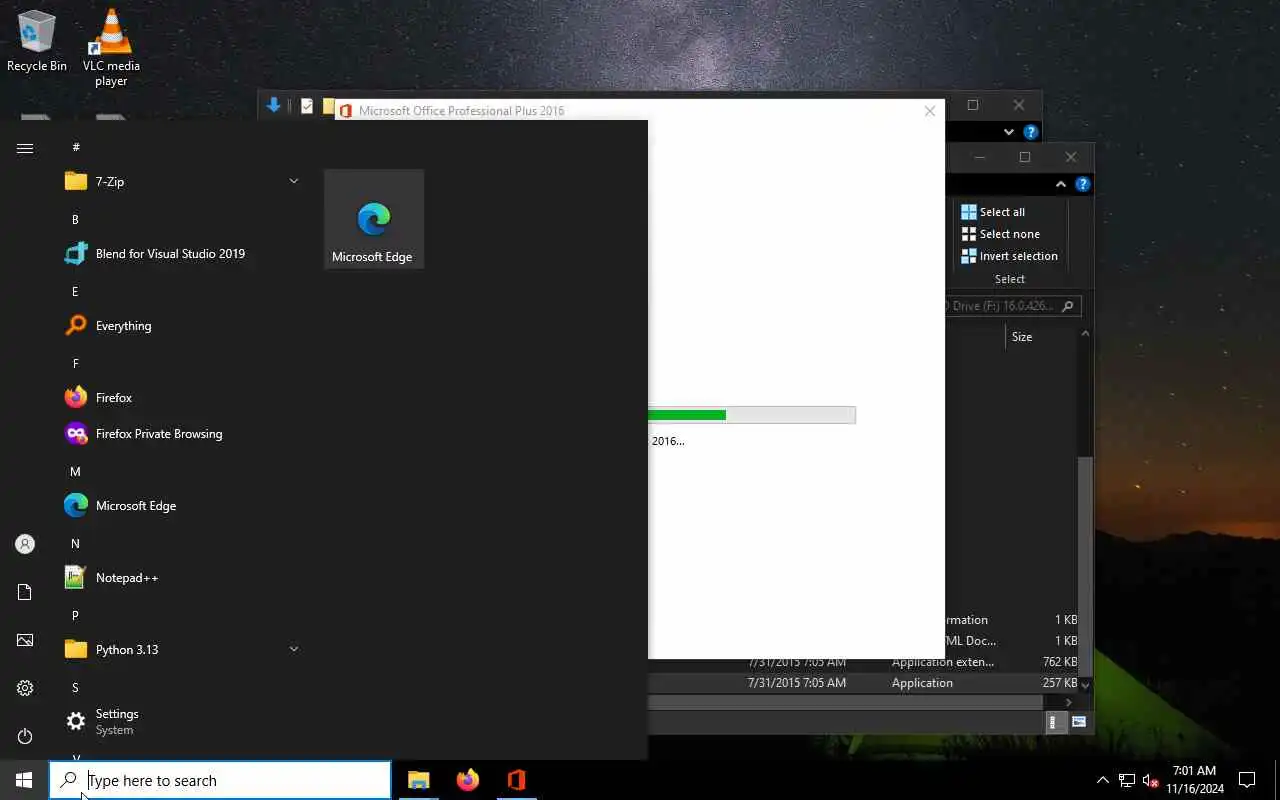Click Explorer horizontal scrollbar right arrow

[x=1069, y=702]
